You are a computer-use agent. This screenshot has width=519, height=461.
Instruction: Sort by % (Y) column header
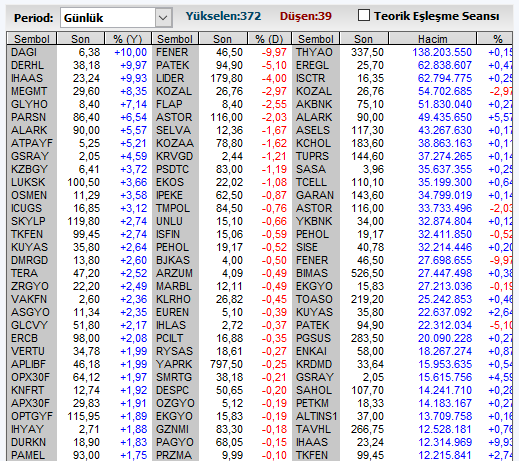click(x=128, y=39)
